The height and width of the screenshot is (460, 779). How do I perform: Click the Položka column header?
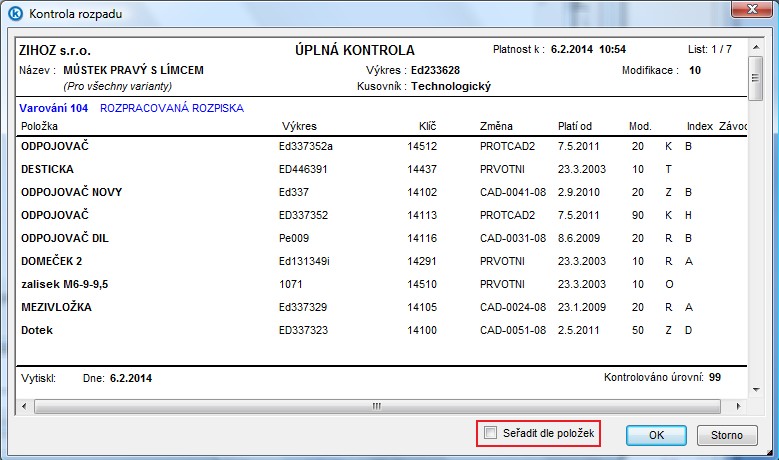coord(39,126)
